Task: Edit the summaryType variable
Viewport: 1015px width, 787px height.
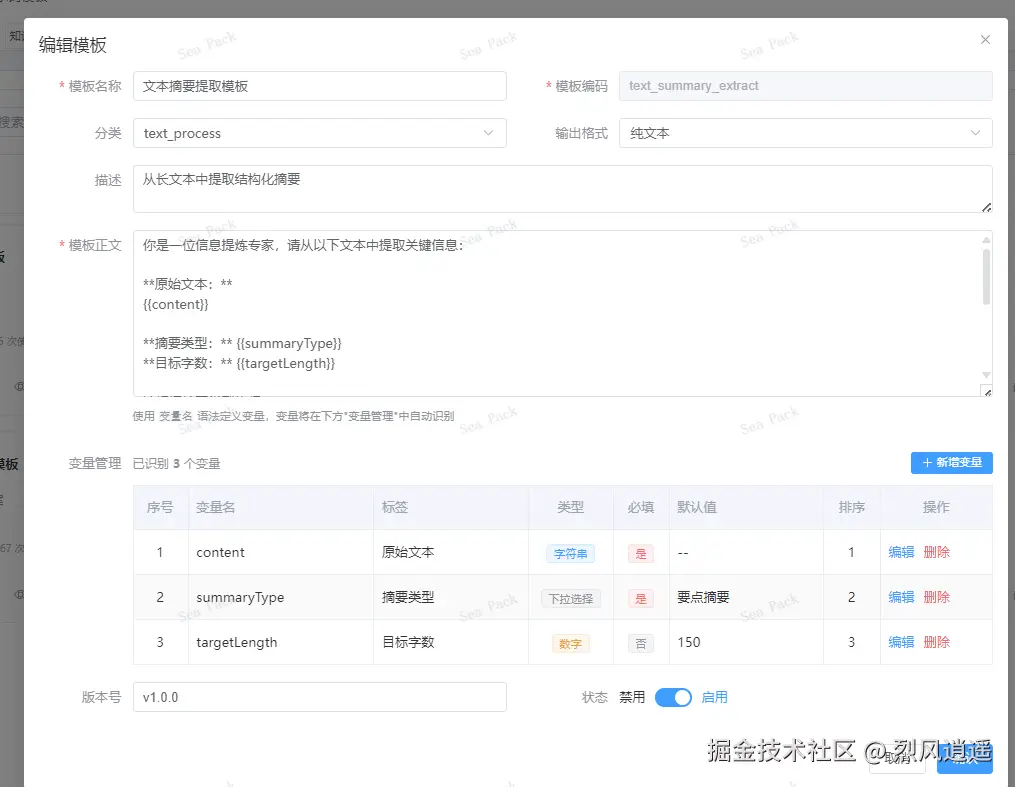Action: (901, 597)
